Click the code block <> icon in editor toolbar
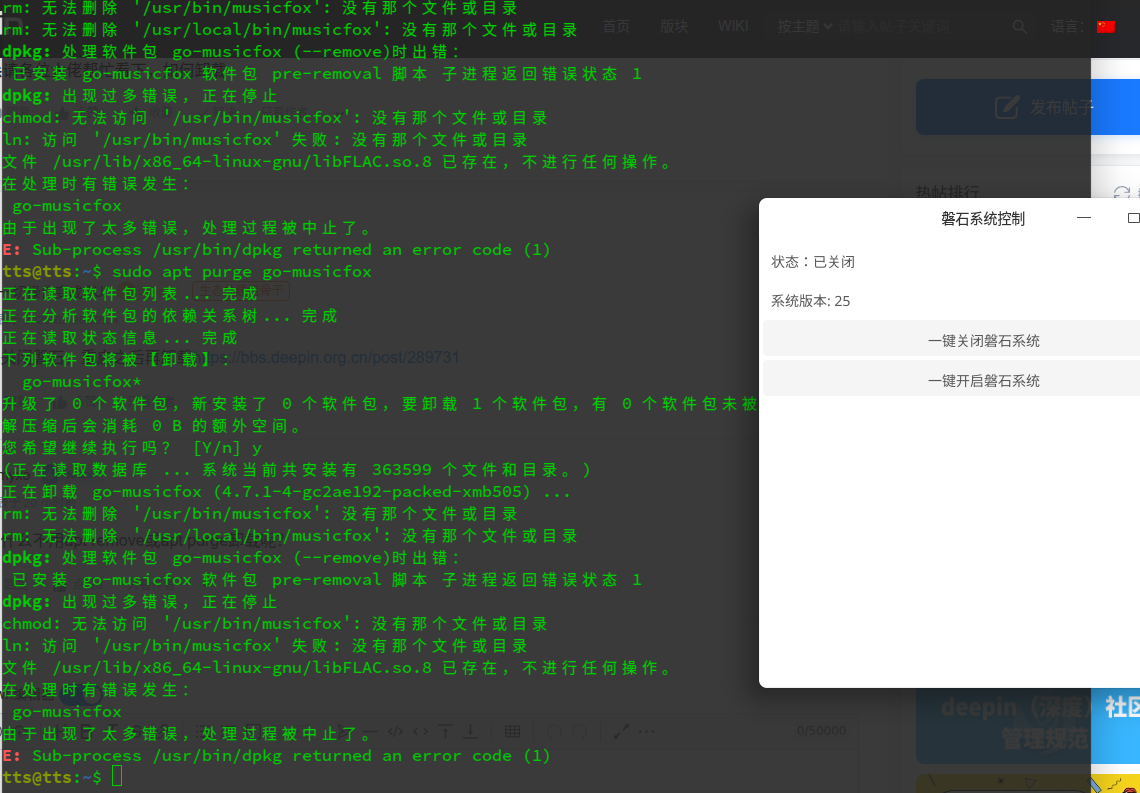This screenshot has height=793, width=1140. pos(420,731)
